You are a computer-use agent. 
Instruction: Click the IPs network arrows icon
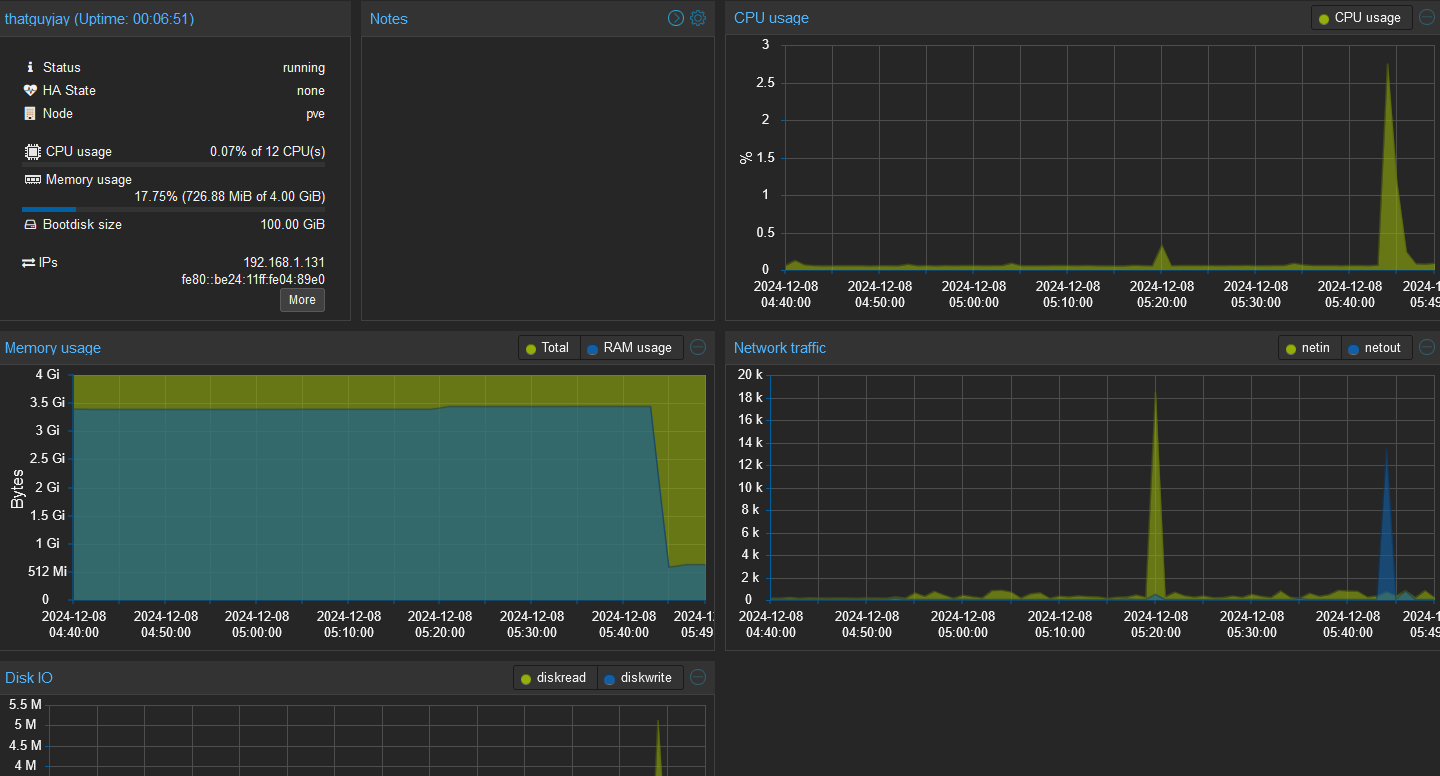point(29,262)
